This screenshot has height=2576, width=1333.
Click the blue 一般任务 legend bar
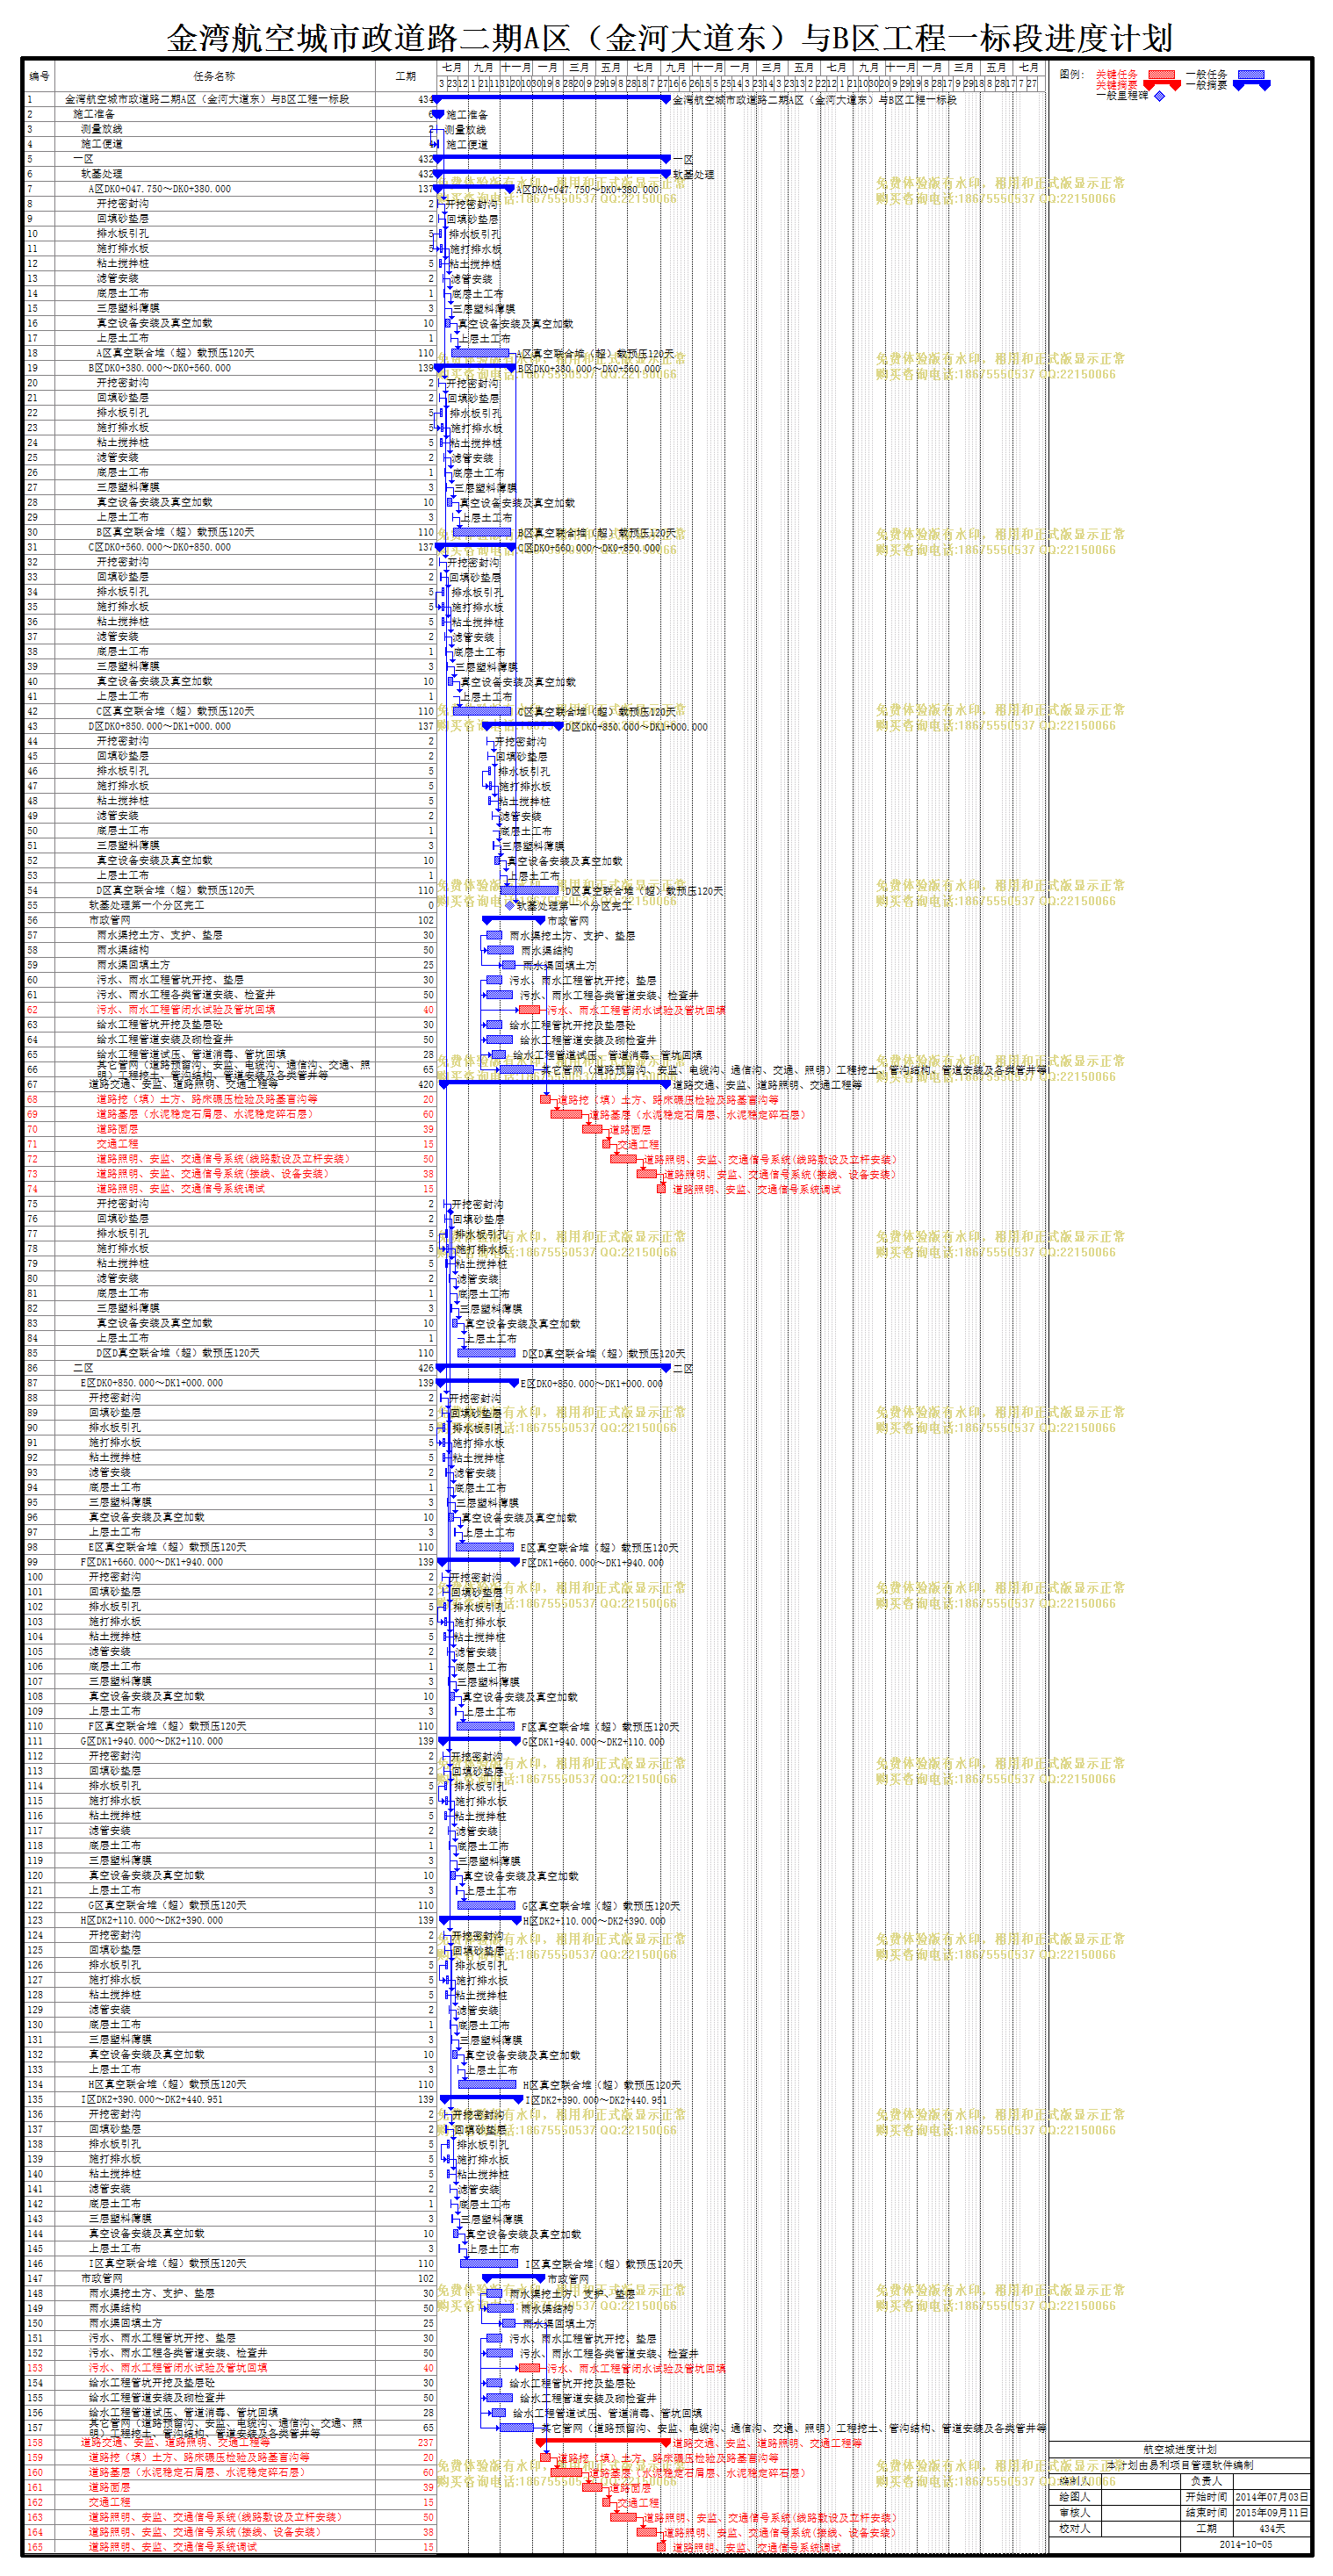(x=1251, y=75)
